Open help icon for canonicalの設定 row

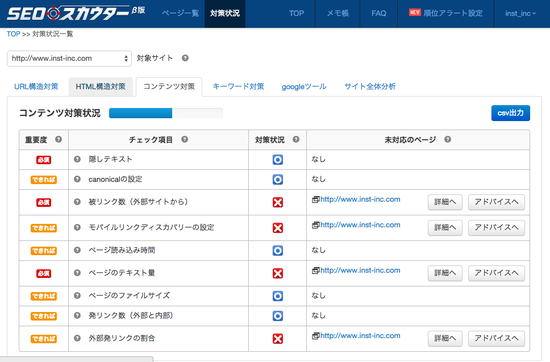pos(77,179)
